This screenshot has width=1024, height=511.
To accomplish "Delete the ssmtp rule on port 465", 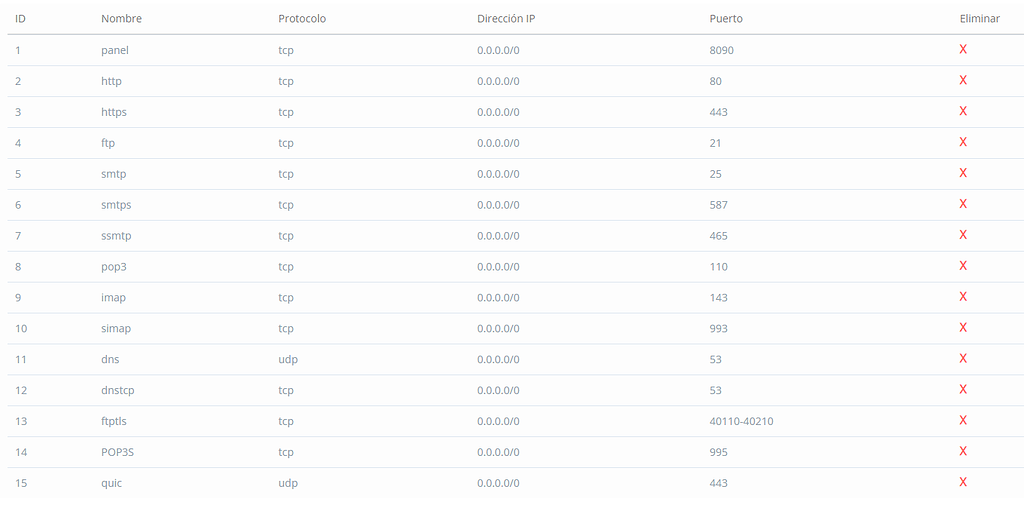I will 963,235.
